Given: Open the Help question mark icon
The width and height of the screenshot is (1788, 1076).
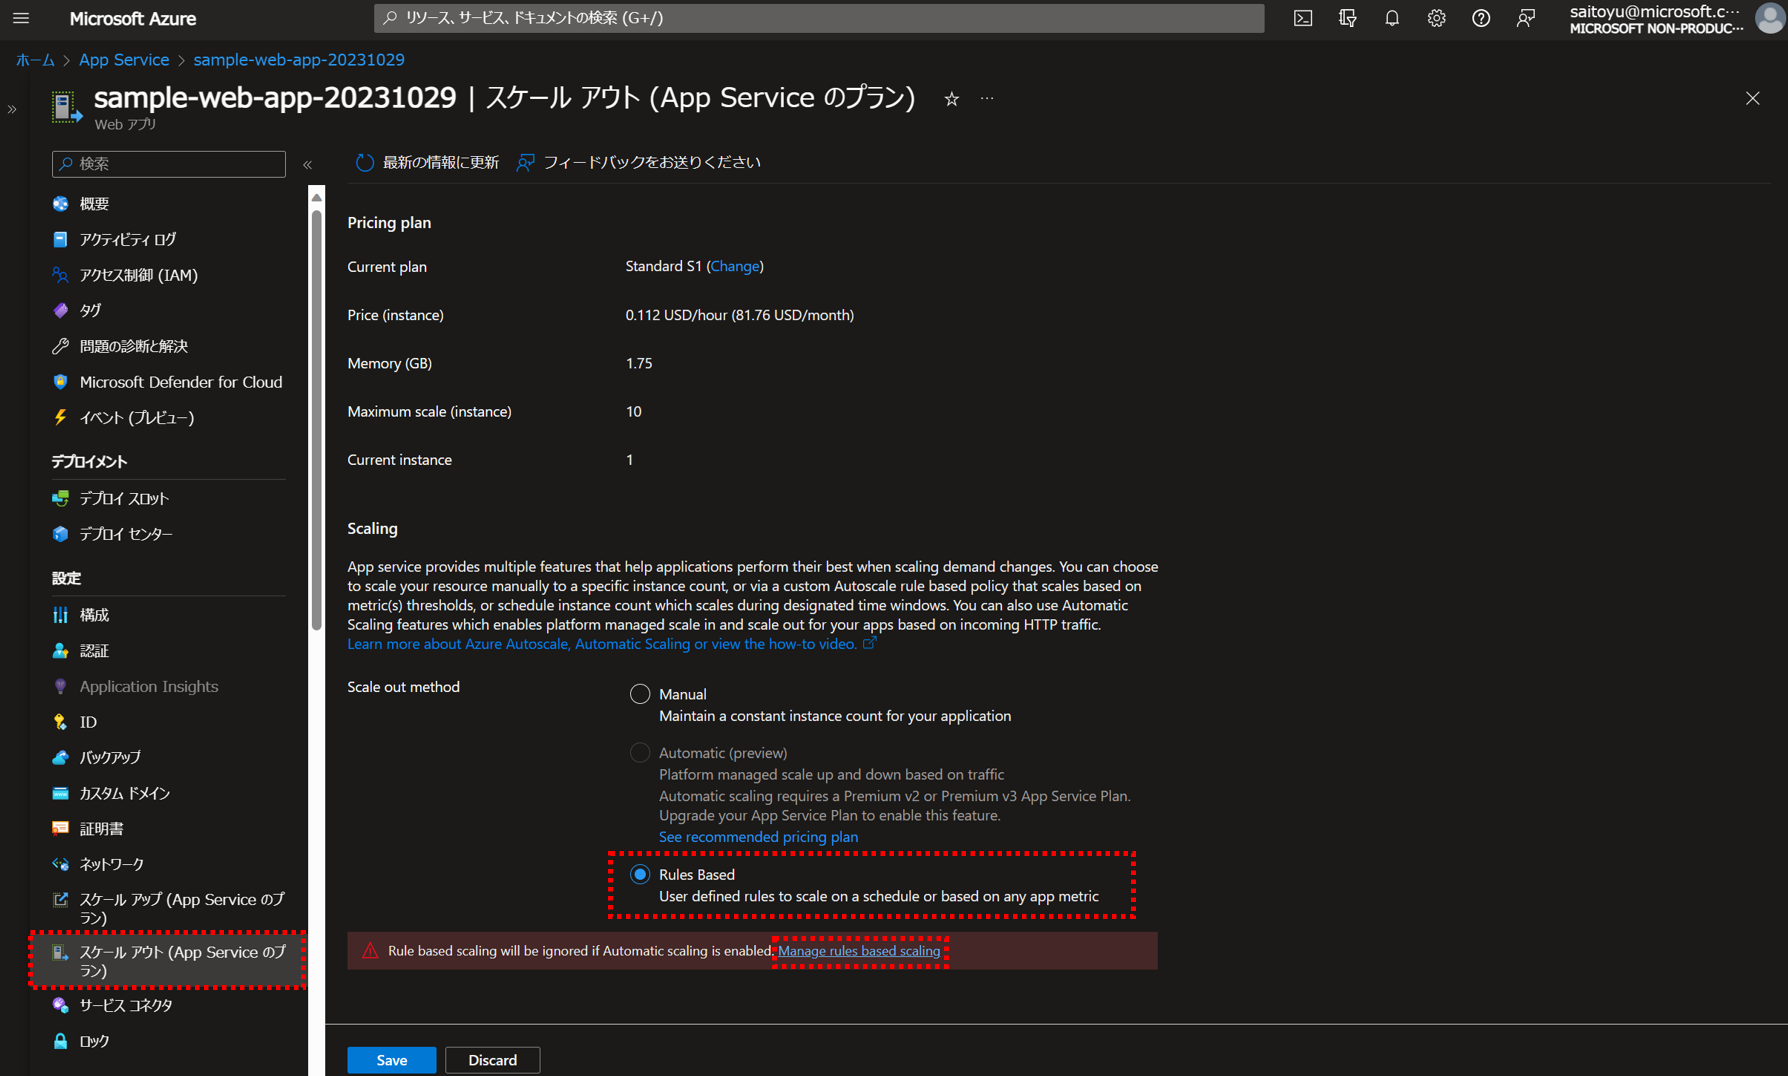Looking at the screenshot, I should coord(1481,18).
